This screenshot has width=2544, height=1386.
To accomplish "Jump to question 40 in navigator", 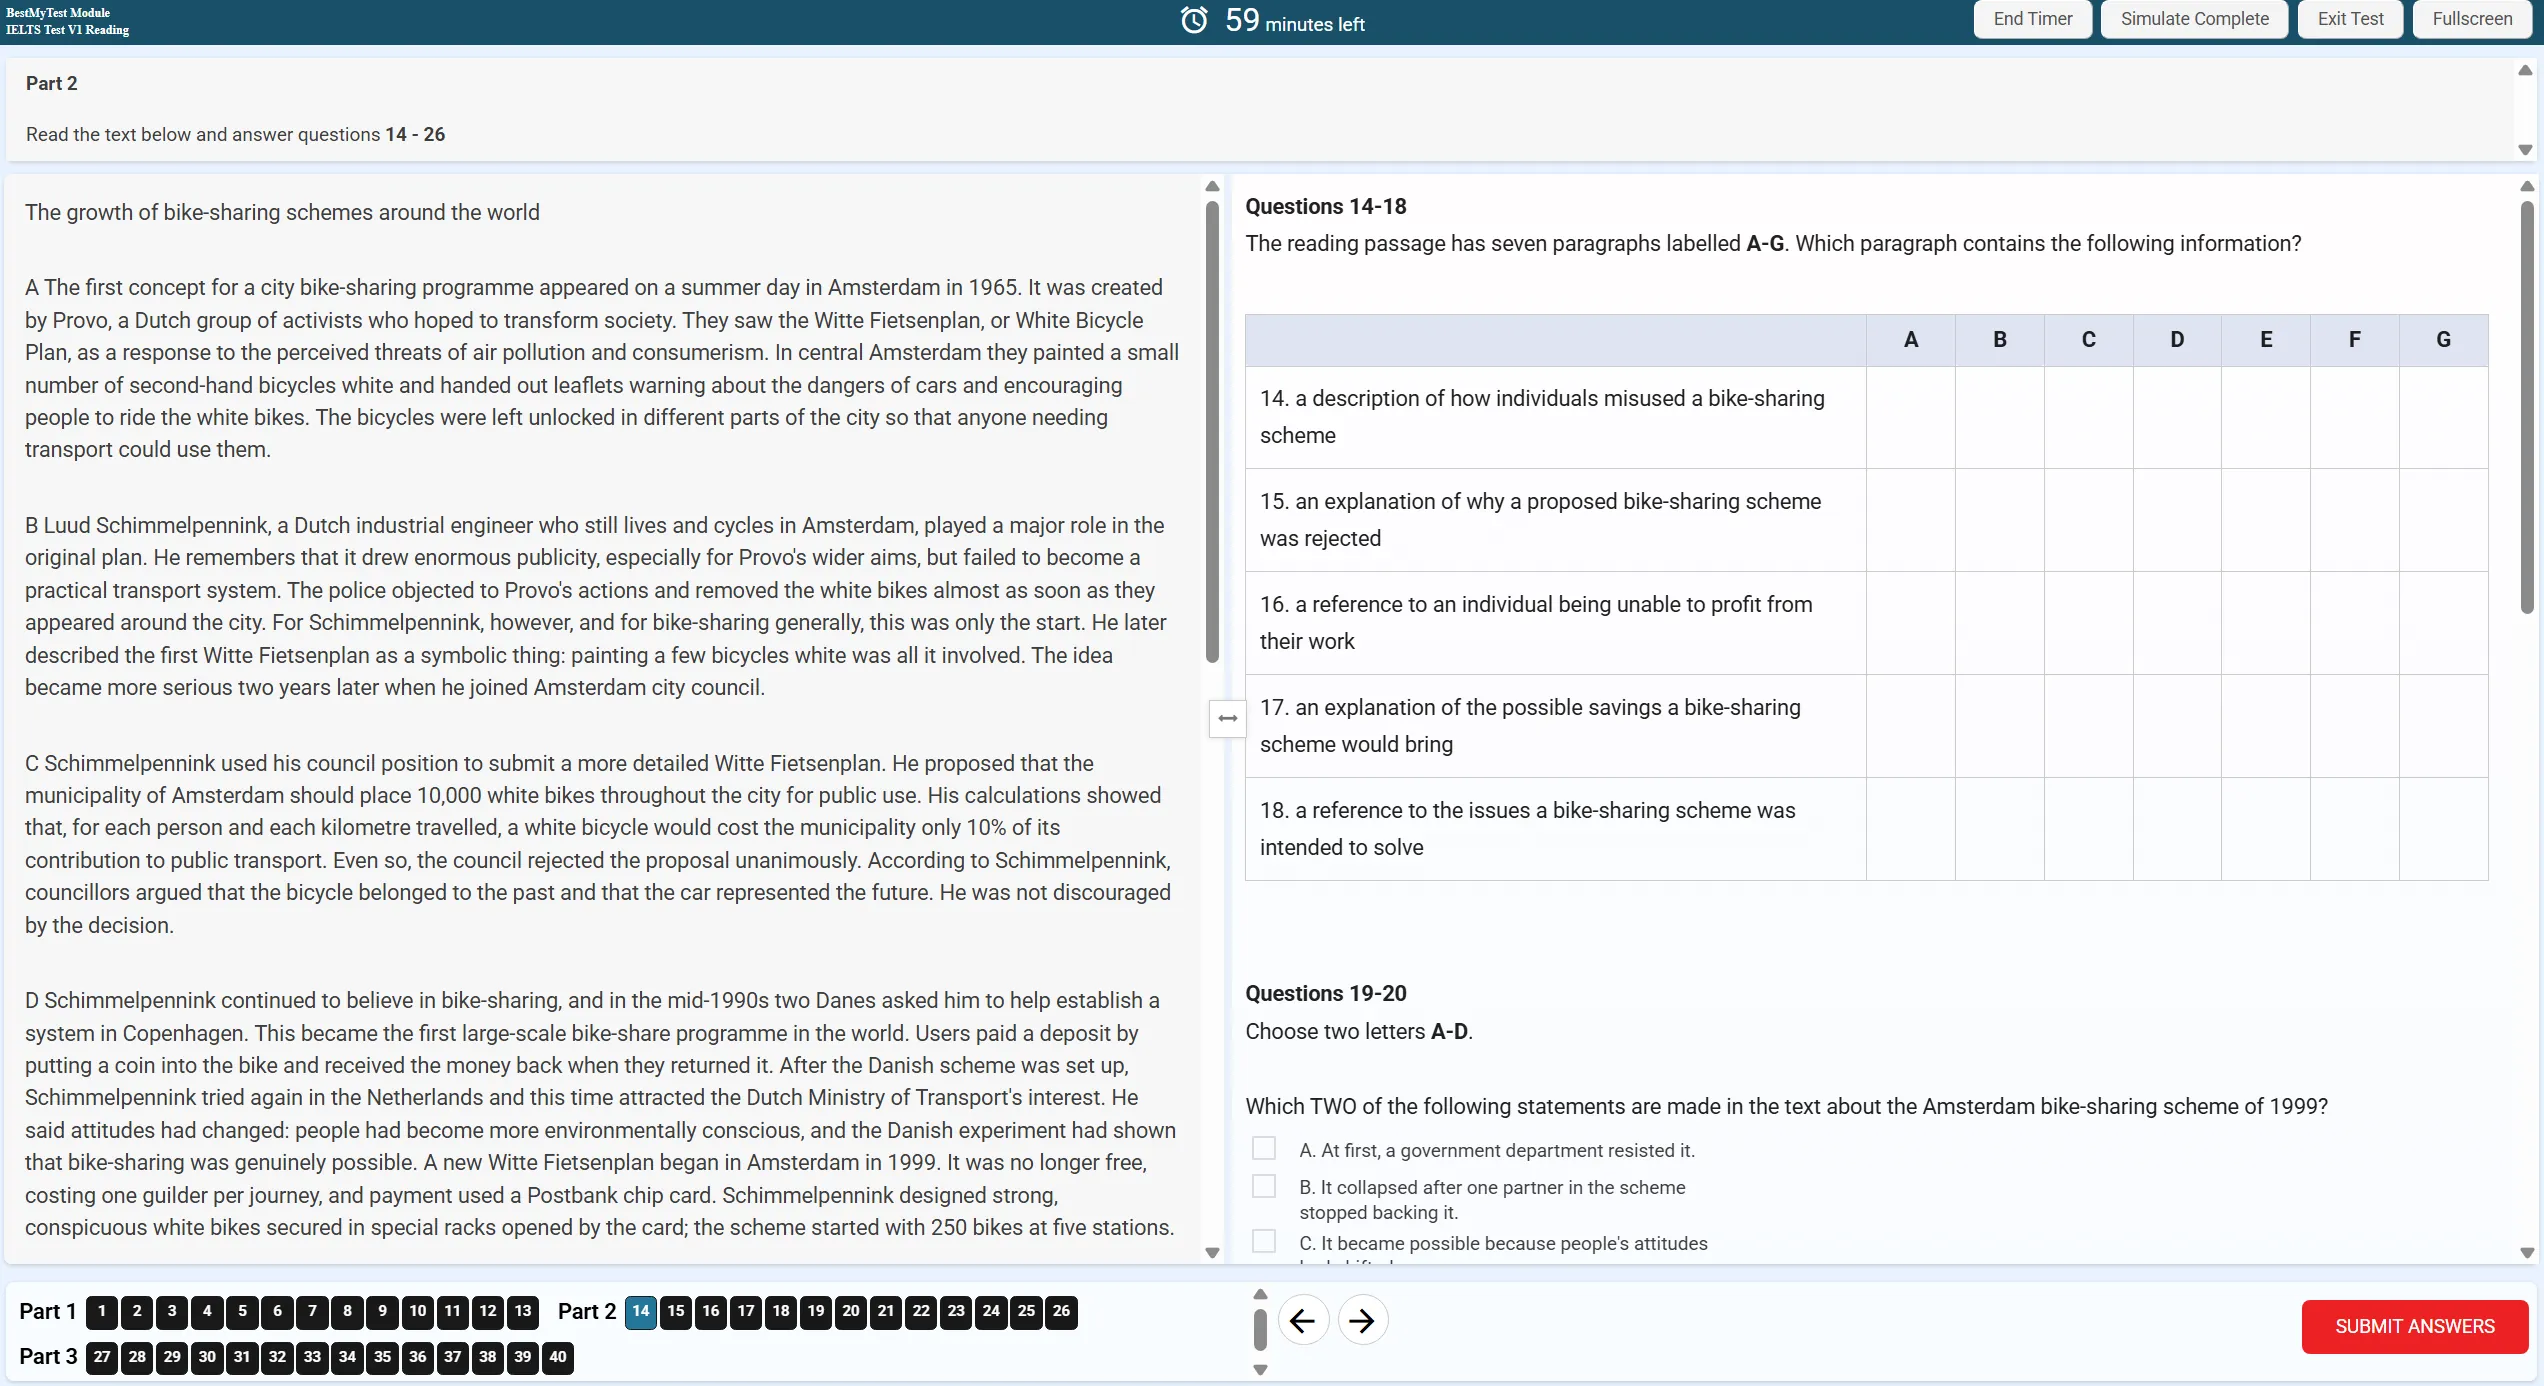I will [x=558, y=1357].
